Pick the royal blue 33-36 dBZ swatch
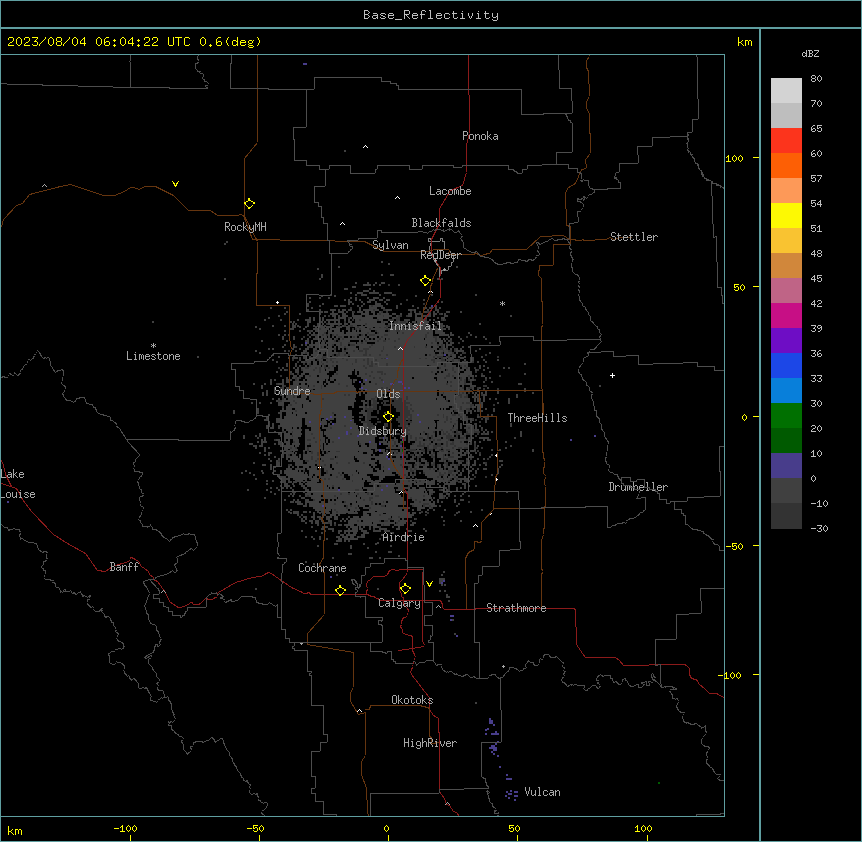 click(x=786, y=365)
